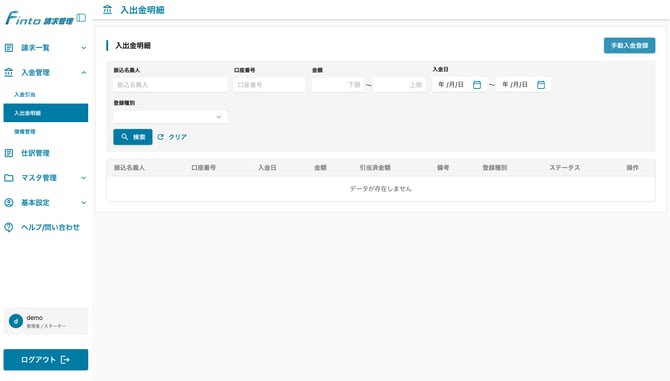Viewport: 670px width, 381px height.
Task: Click the 引当済金額 column header
Action: coord(375,167)
